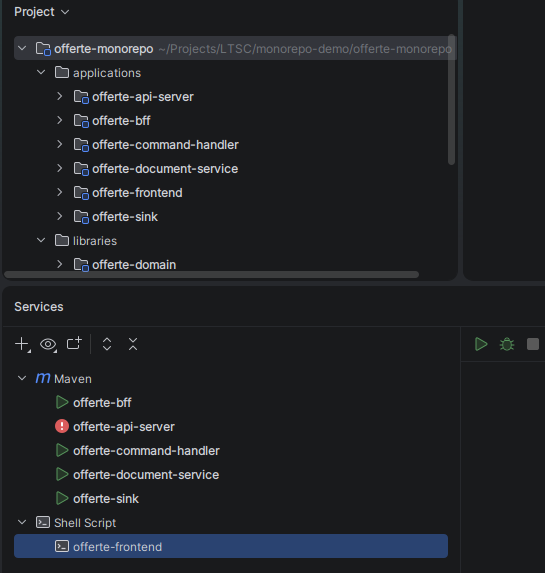Expand all services in the tree

107,344
